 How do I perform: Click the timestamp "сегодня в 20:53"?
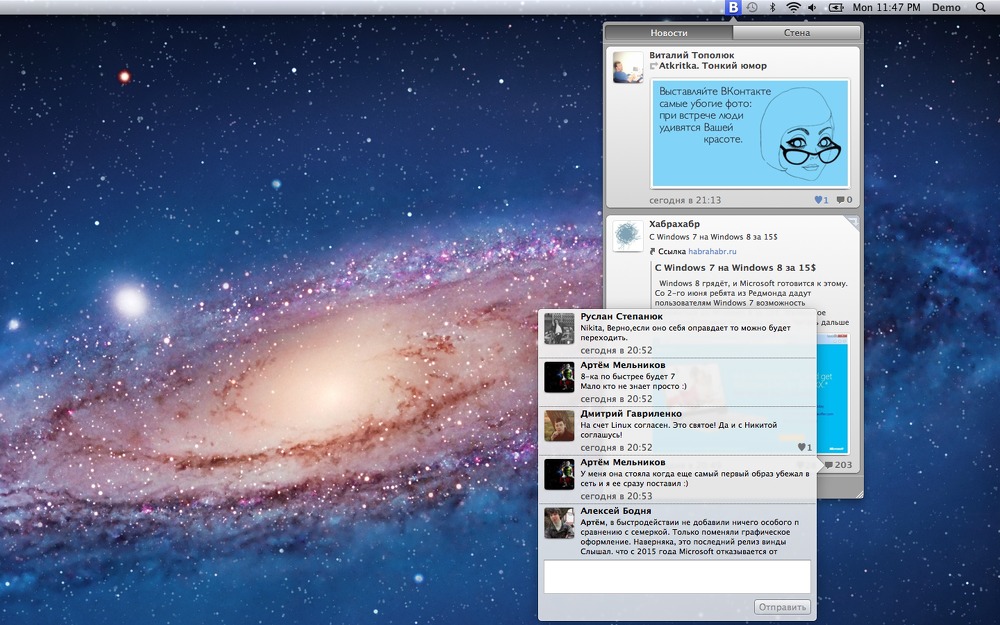pos(616,496)
